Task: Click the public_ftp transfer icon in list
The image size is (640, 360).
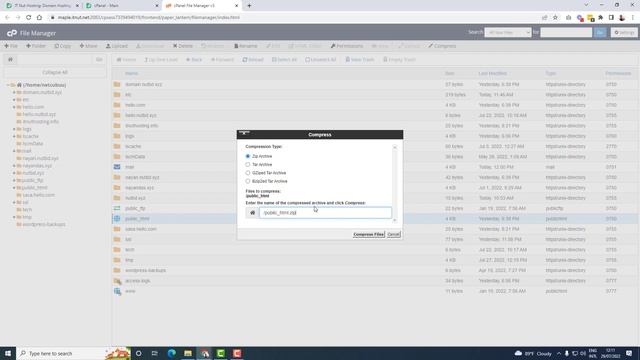Action: point(117,208)
